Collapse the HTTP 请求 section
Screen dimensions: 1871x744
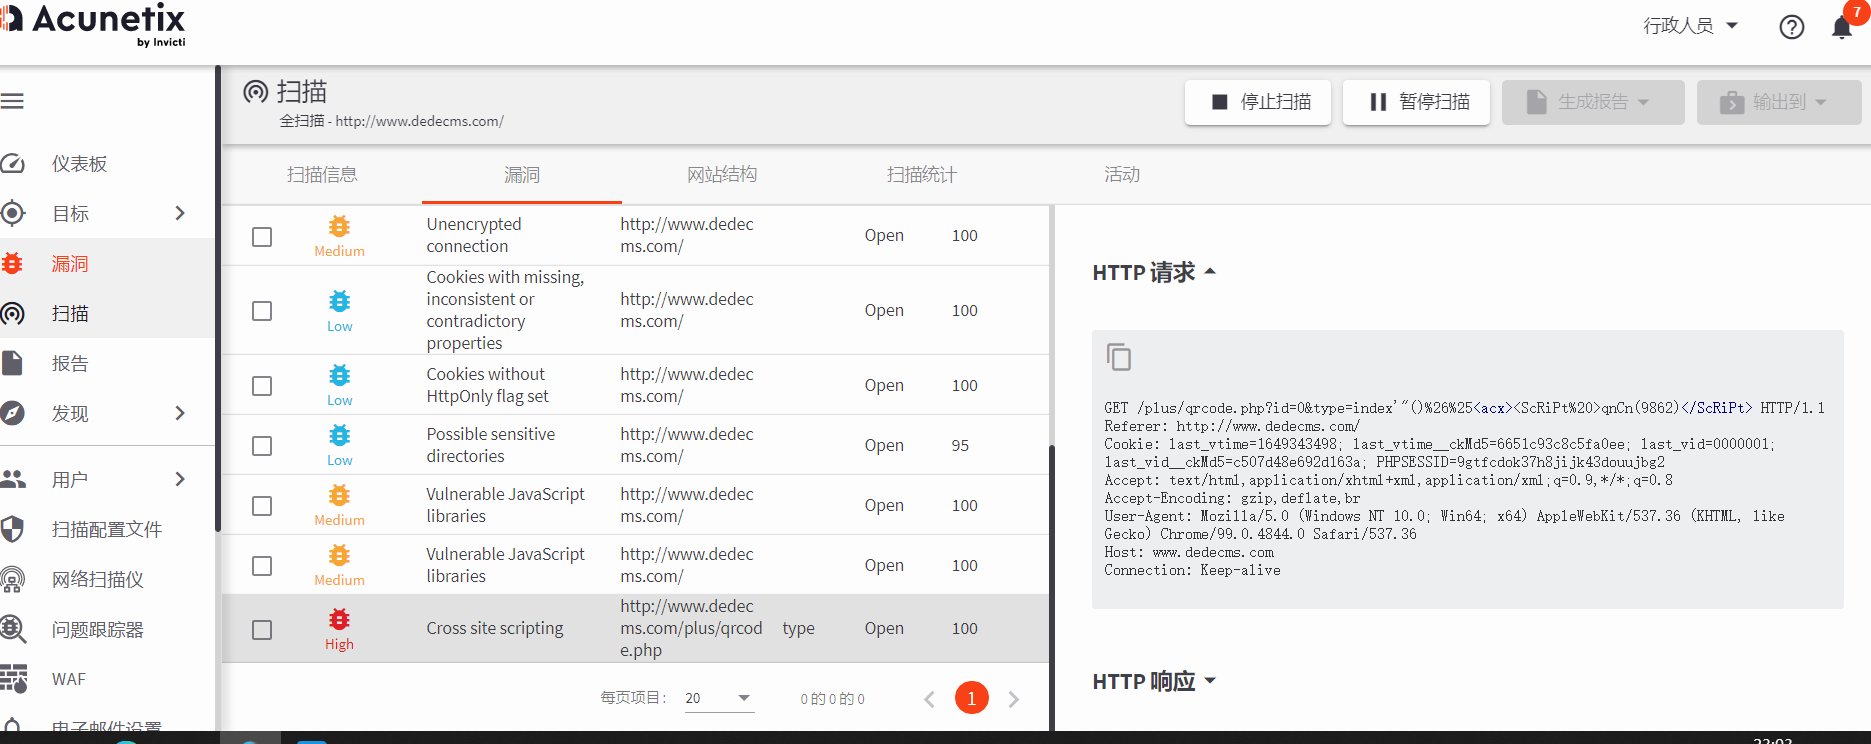pos(1154,272)
